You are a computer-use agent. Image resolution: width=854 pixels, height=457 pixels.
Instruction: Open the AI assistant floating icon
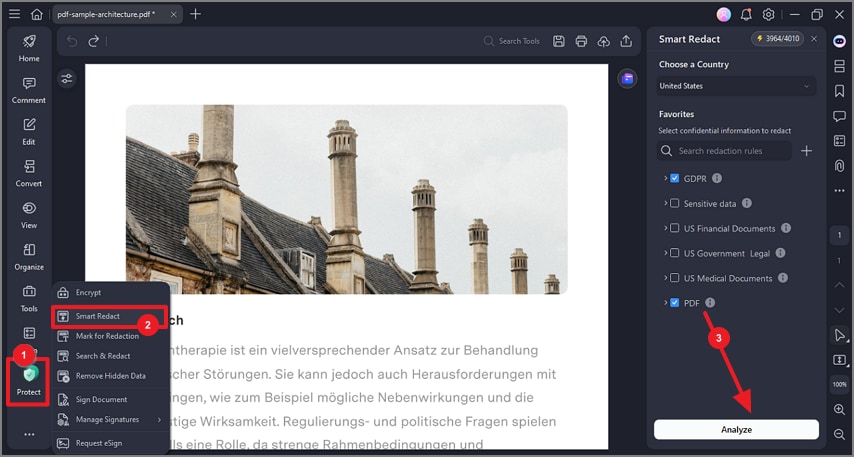(627, 78)
